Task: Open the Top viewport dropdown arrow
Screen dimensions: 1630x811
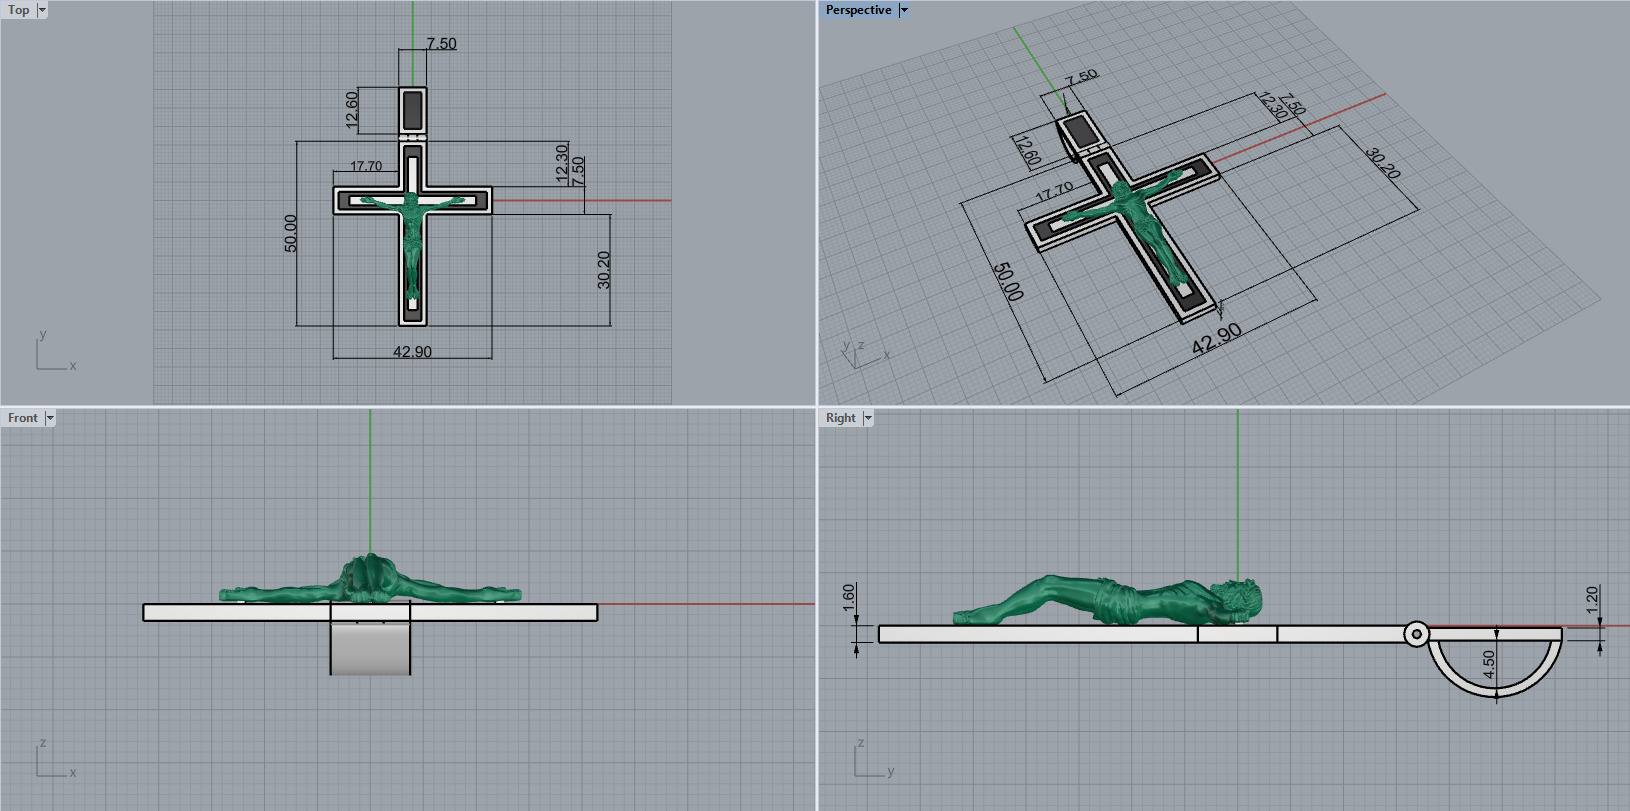Action: click(x=42, y=10)
